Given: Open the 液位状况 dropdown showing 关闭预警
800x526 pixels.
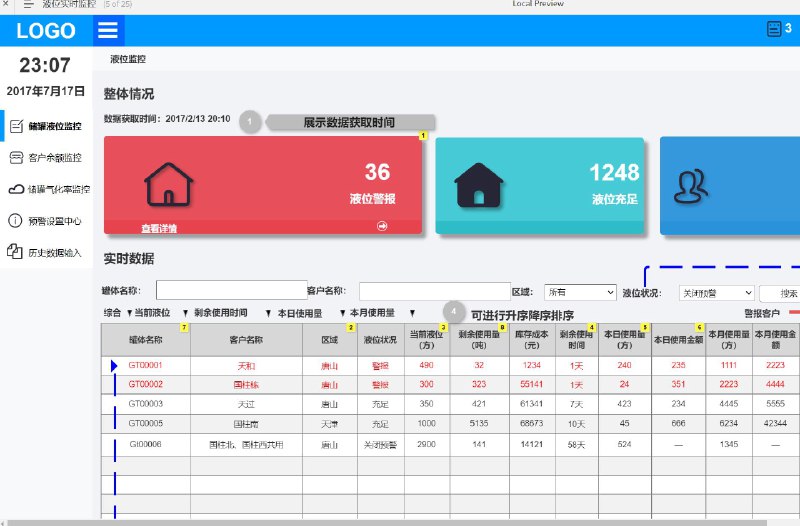Looking at the screenshot, I should [x=716, y=293].
